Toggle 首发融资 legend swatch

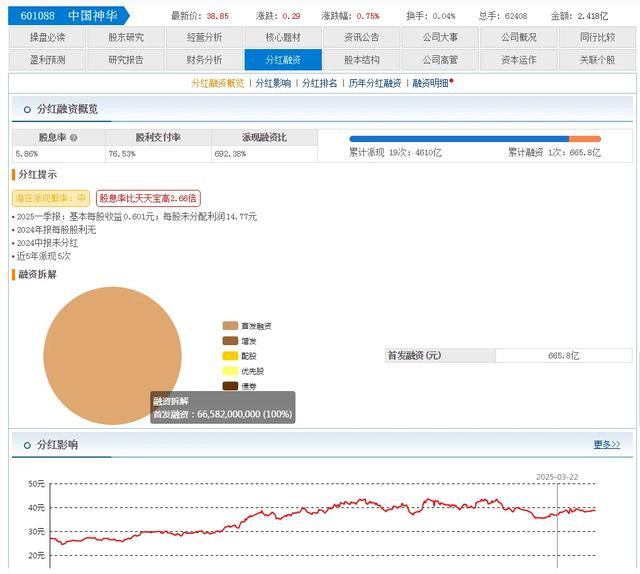coord(230,326)
